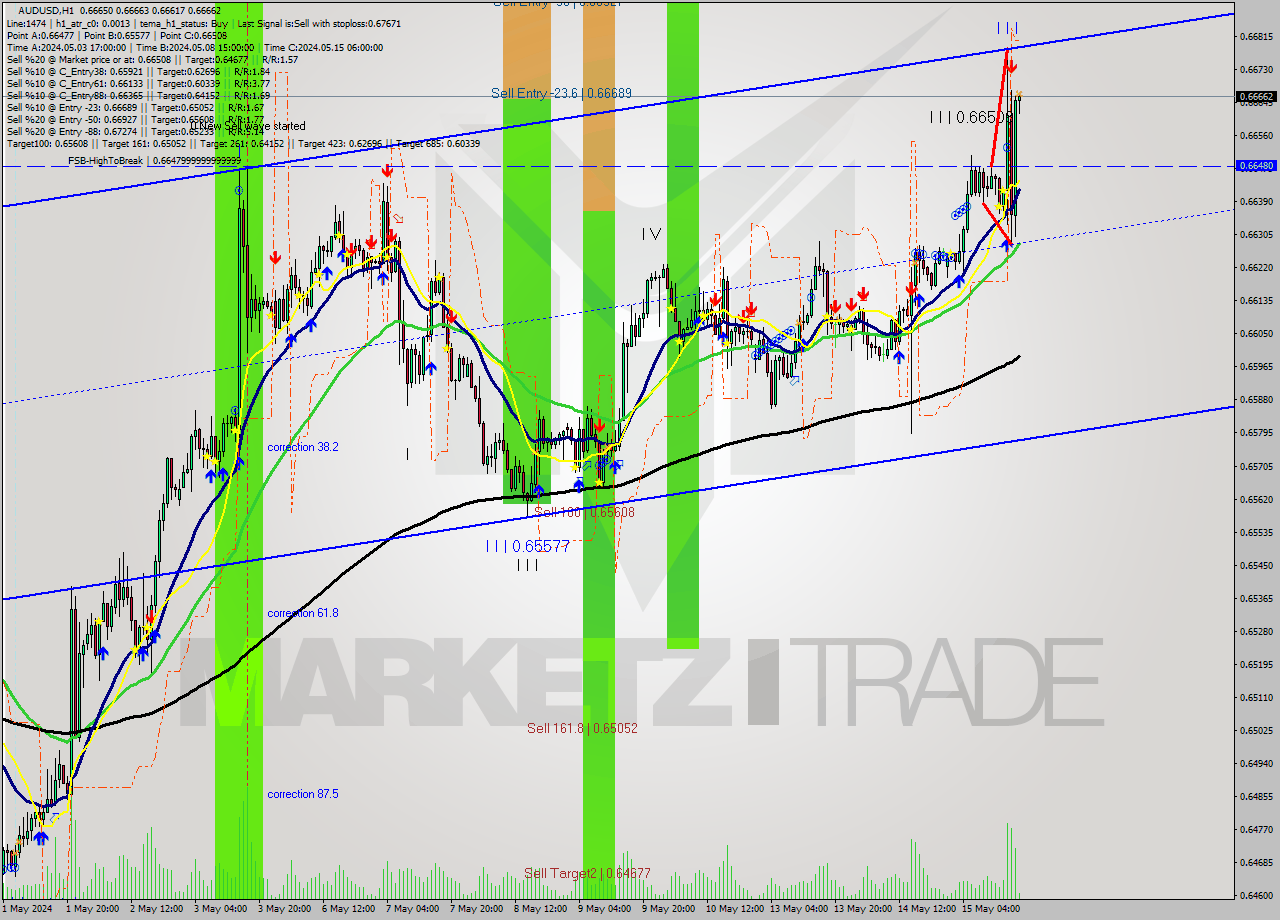Click the 0.65620 price axis label

1256,499
